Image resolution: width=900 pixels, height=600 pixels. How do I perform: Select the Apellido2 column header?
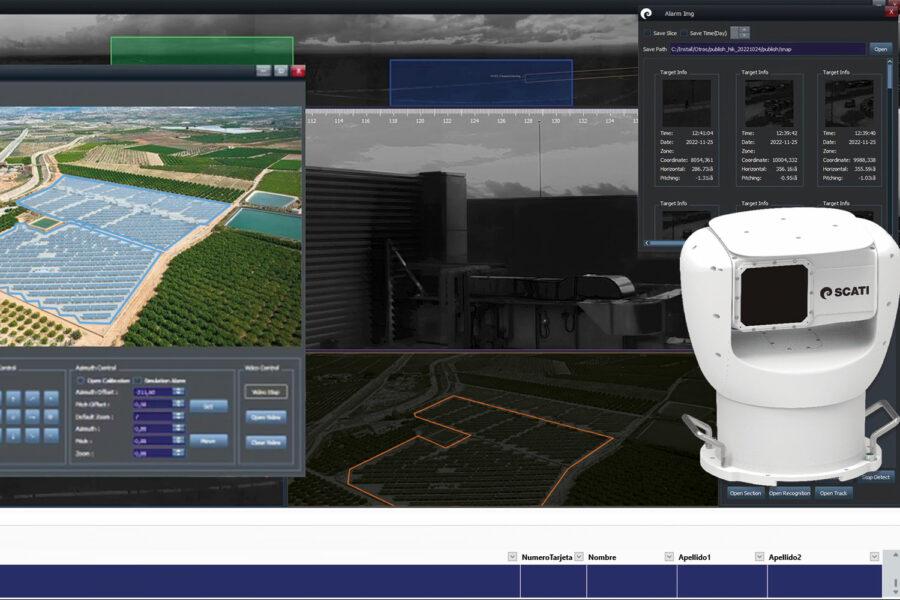coord(785,557)
